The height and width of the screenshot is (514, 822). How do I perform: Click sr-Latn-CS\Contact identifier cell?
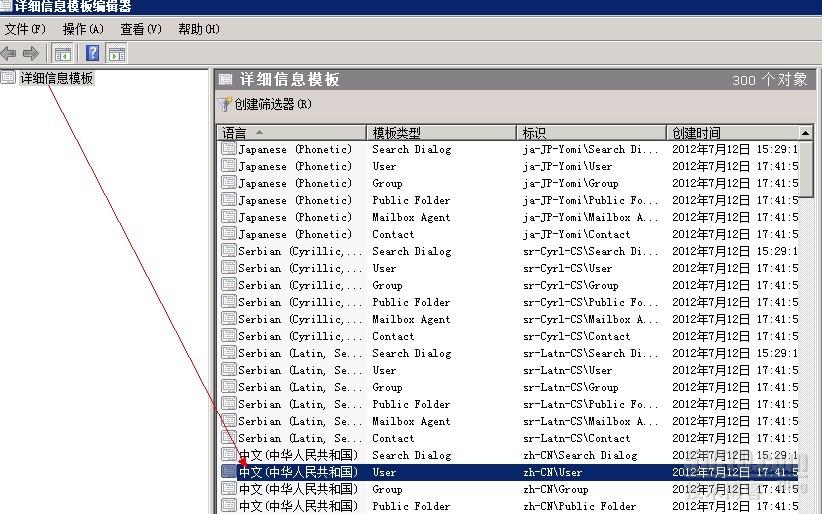click(x=577, y=438)
